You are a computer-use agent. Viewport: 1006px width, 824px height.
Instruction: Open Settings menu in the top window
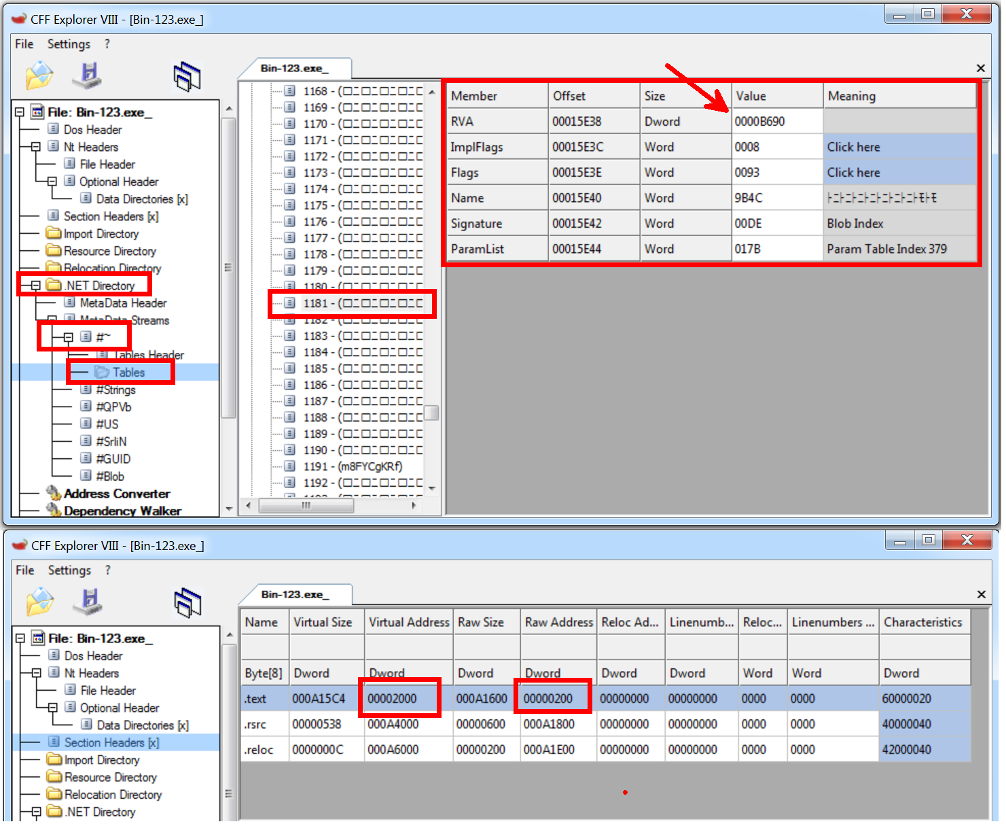pyautogui.click(x=69, y=44)
